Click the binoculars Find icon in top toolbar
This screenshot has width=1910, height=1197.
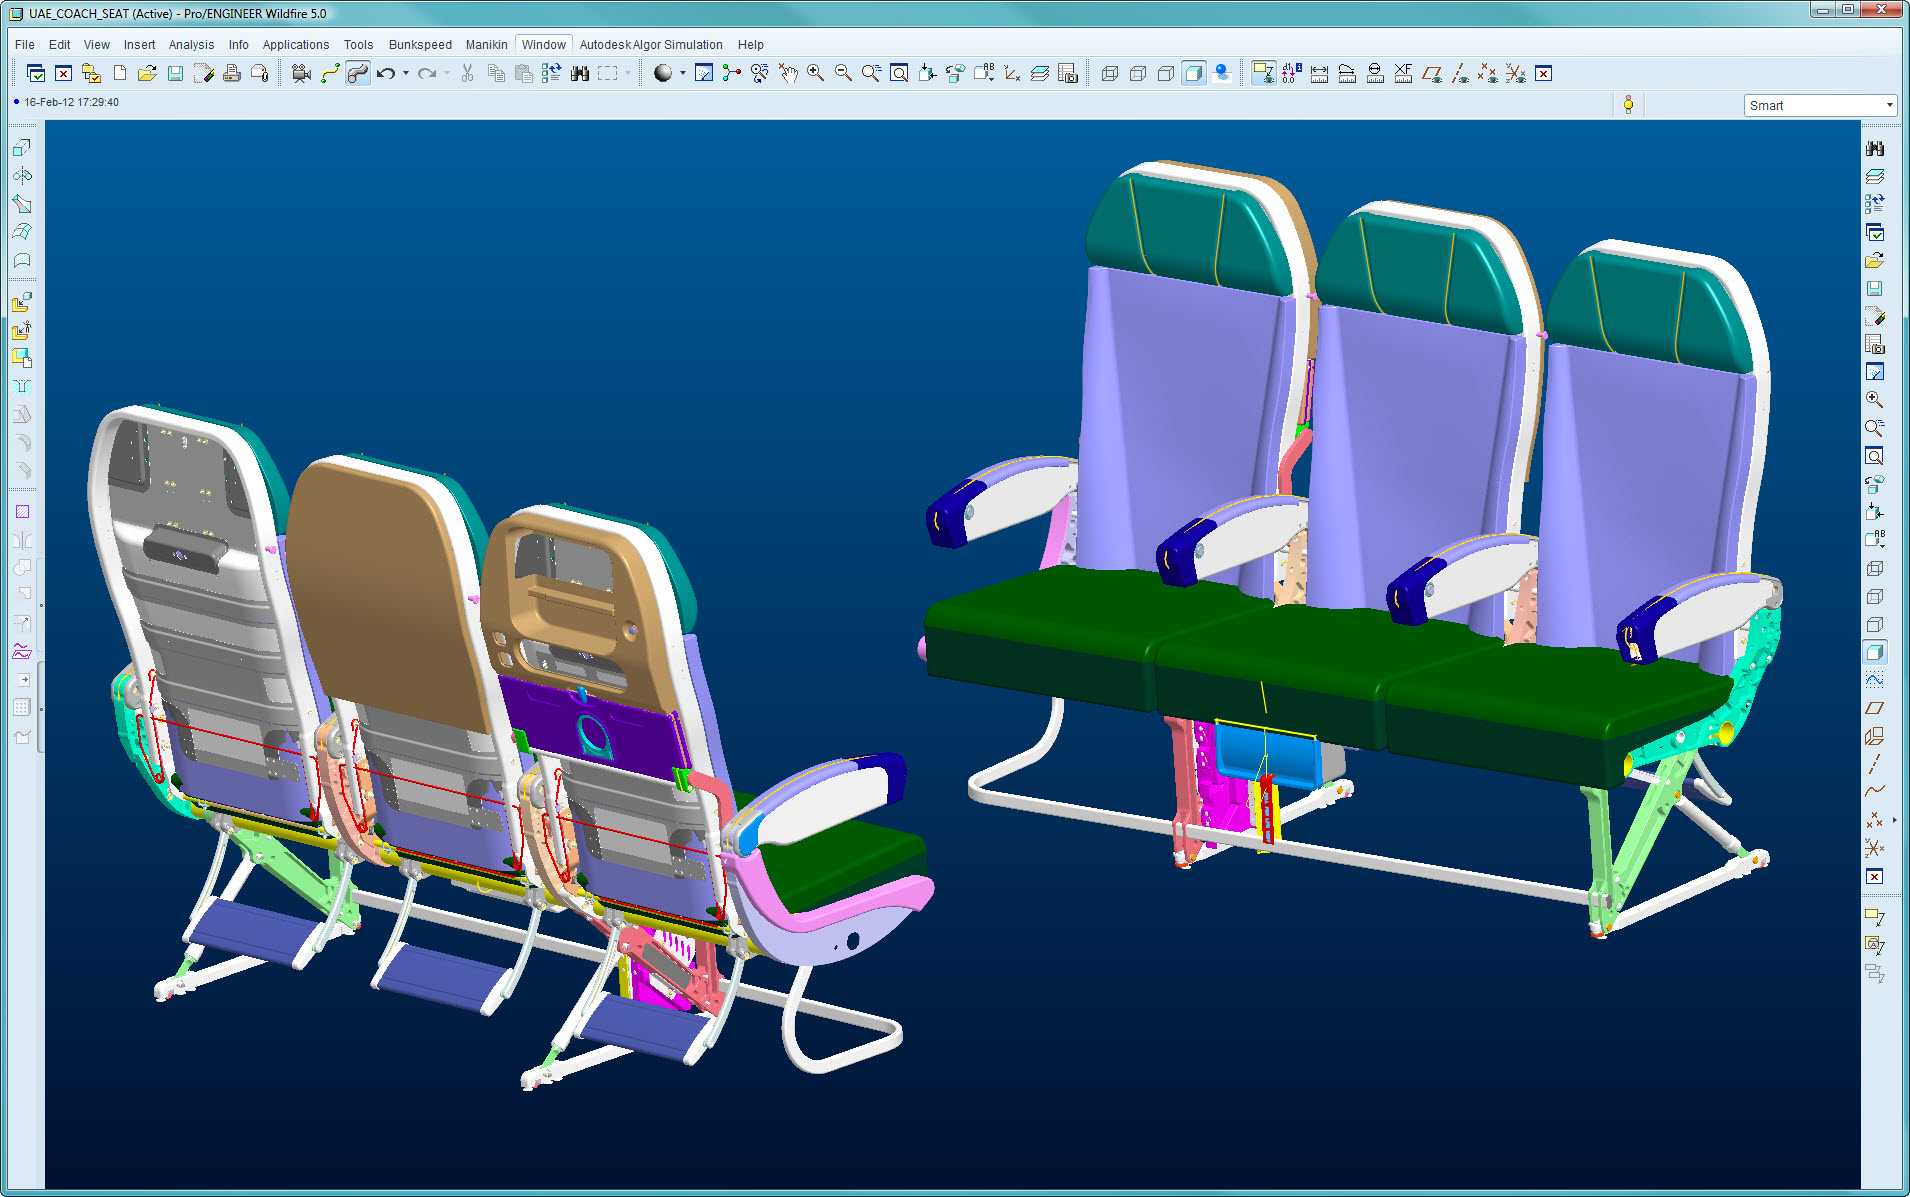(579, 73)
